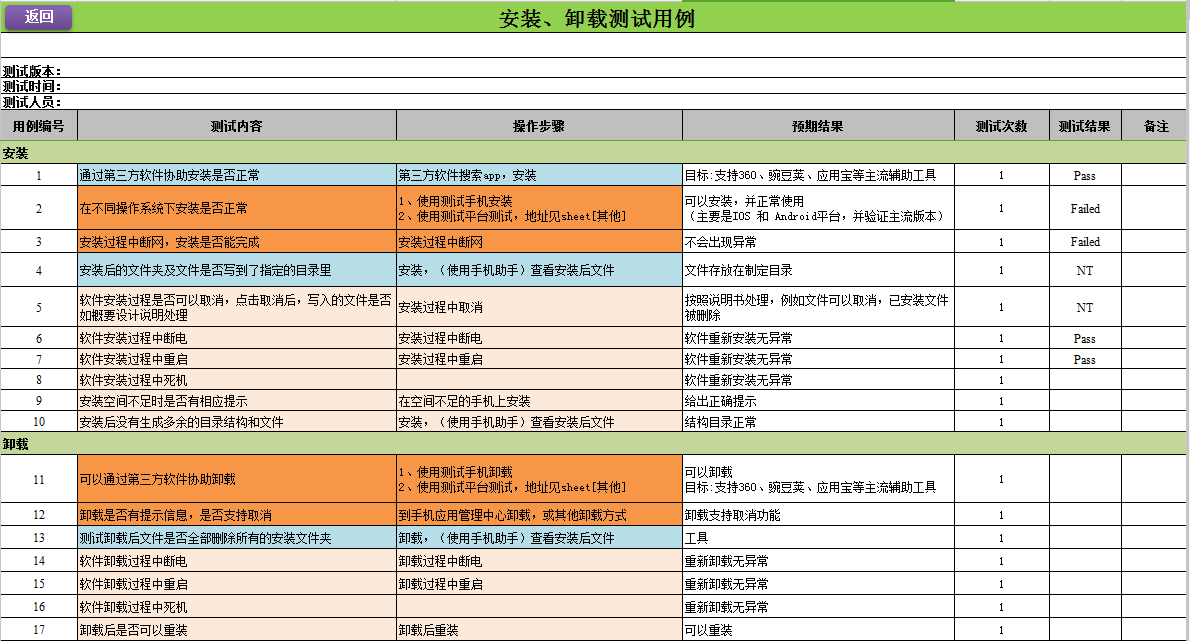1190x641 pixels.
Task: Select the Pass result of case 7
Action: tap(1085, 359)
